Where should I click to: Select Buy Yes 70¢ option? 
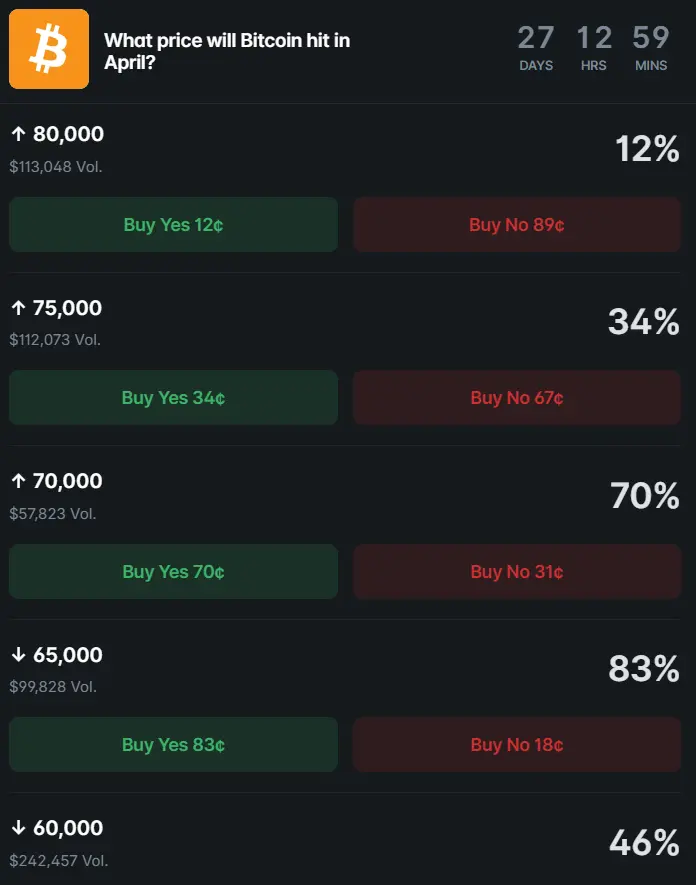click(x=173, y=572)
